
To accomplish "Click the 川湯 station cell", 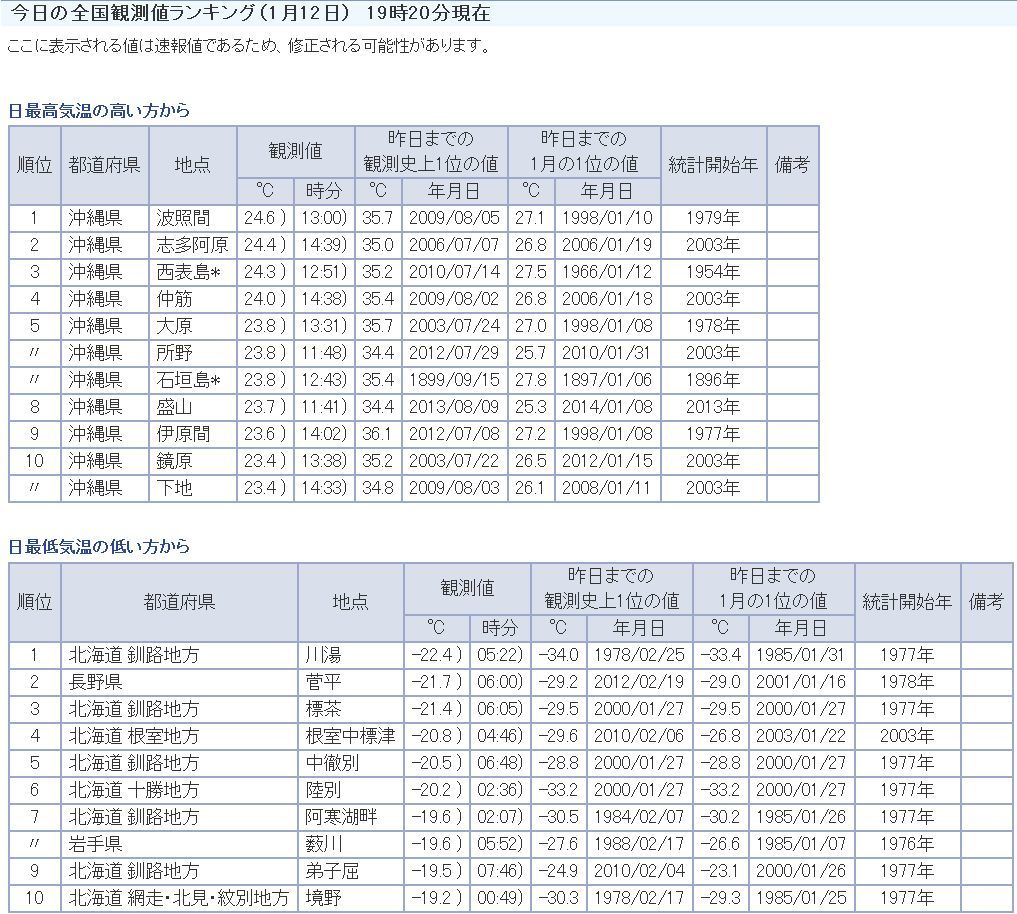I will click(x=323, y=655).
